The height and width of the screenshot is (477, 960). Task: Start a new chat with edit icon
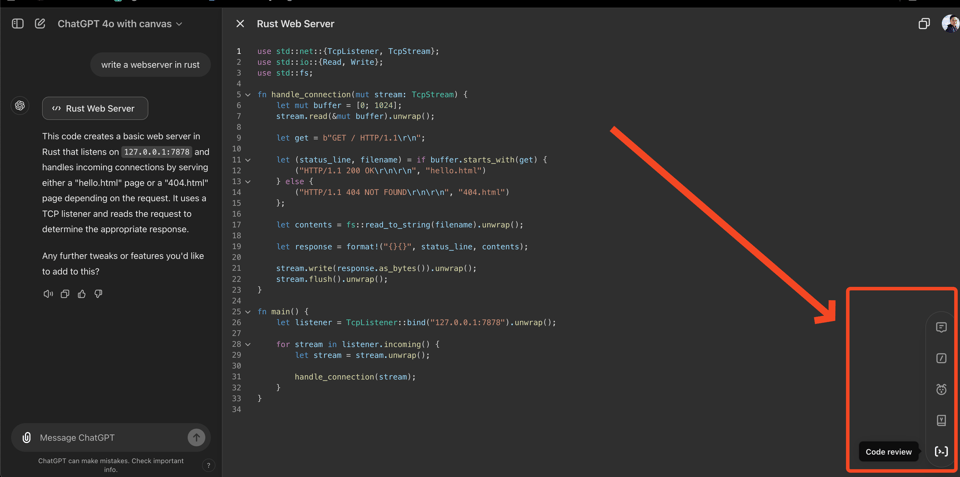tap(40, 24)
